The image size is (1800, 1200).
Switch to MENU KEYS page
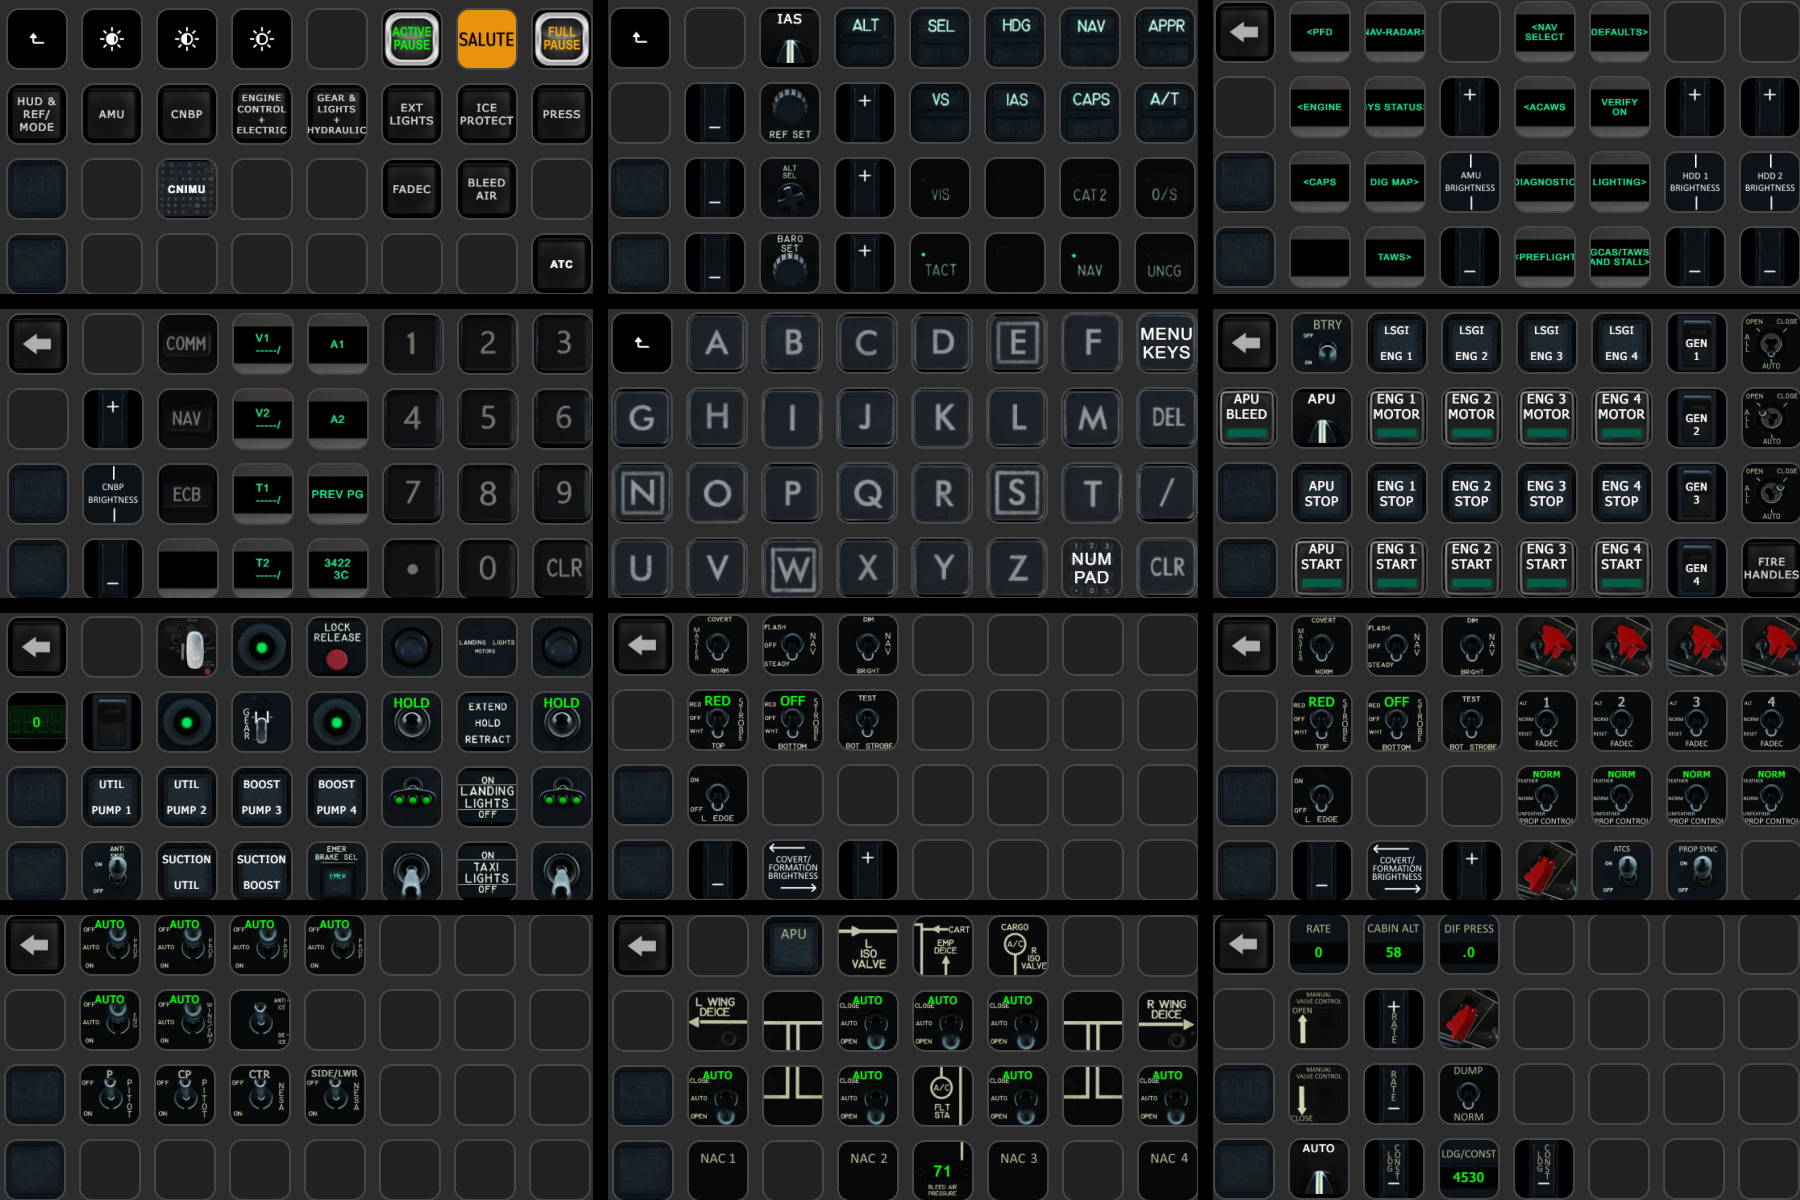pos(1166,343)
